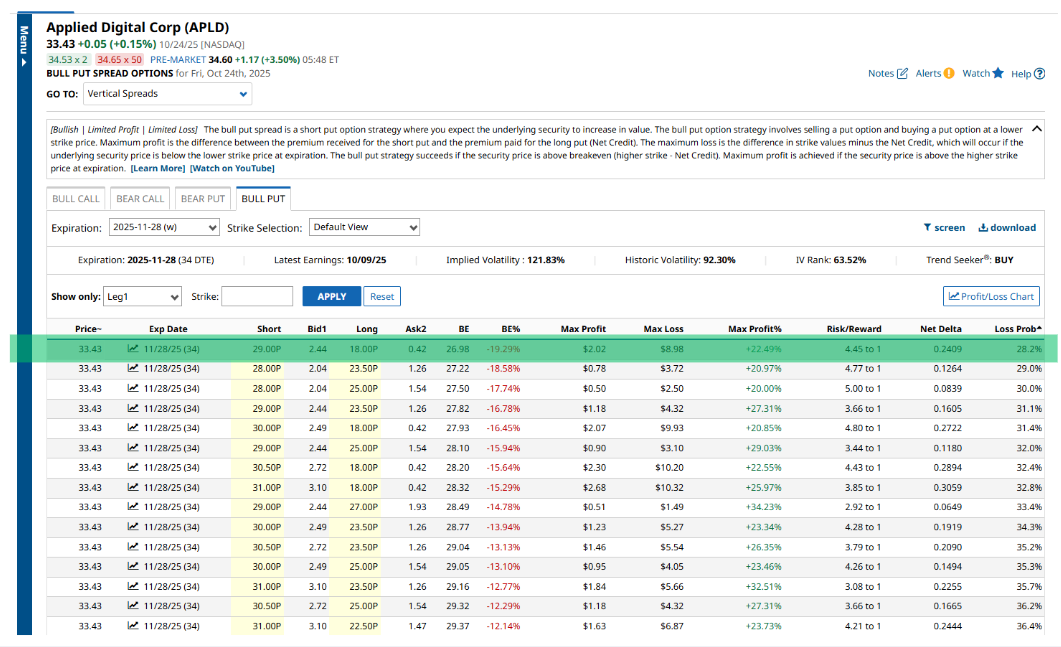Expand the Expiration date dropdown
Image resolution: width=1061 pixels, height=647 pixels.
click(x=163, y=228)
